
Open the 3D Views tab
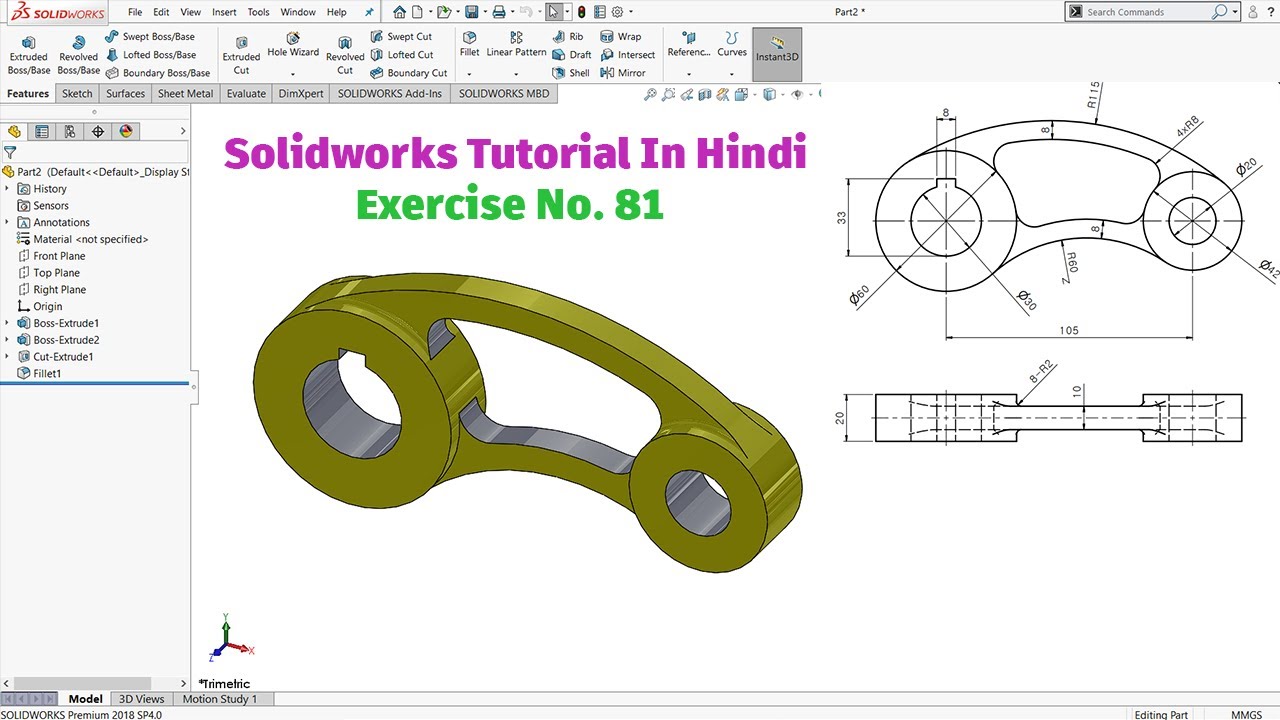141,699
